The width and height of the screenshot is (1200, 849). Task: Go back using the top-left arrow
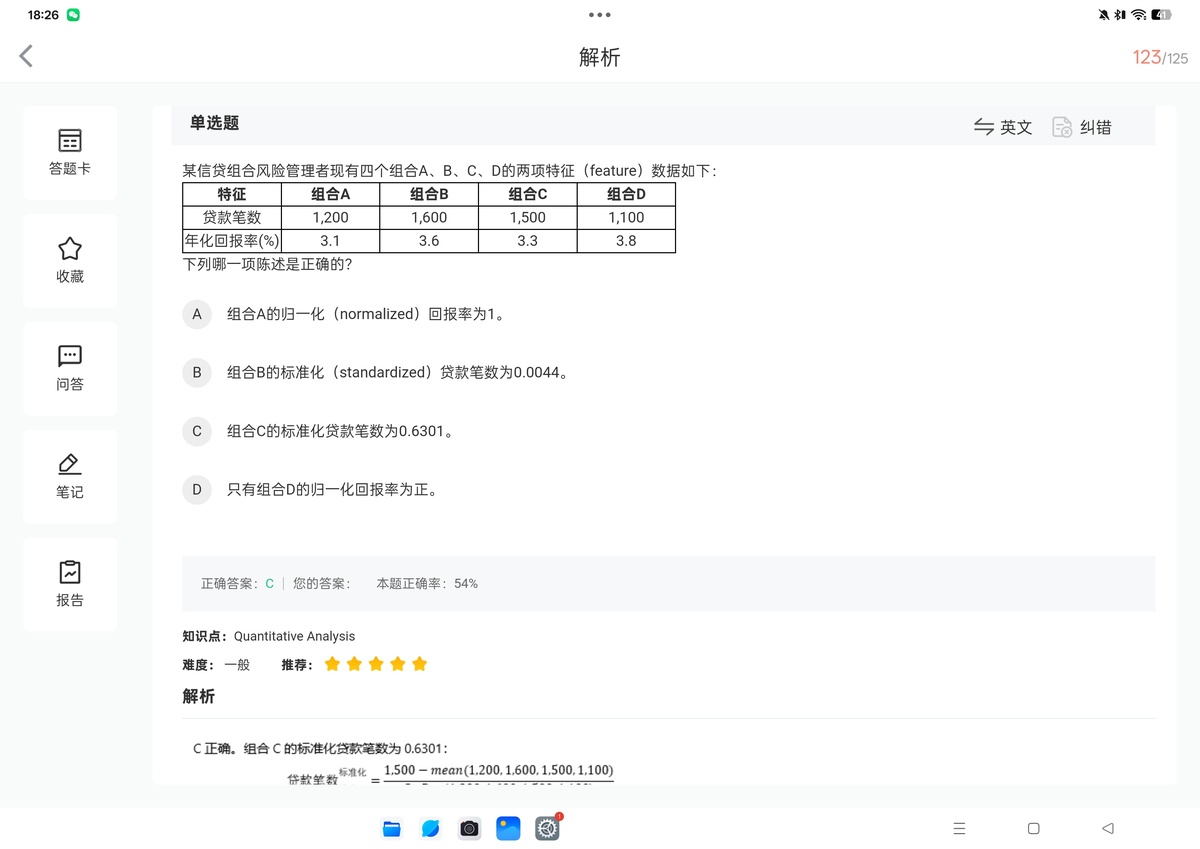click(27, 56)
